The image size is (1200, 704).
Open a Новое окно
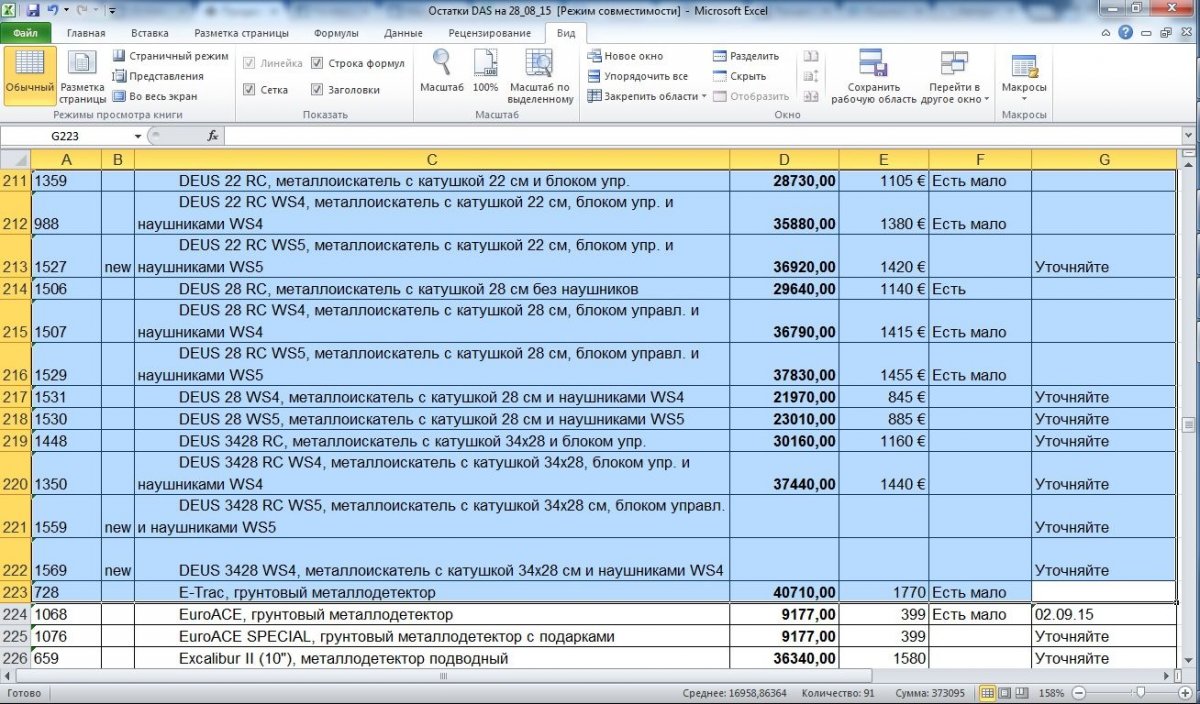click(x=625, y=56)
